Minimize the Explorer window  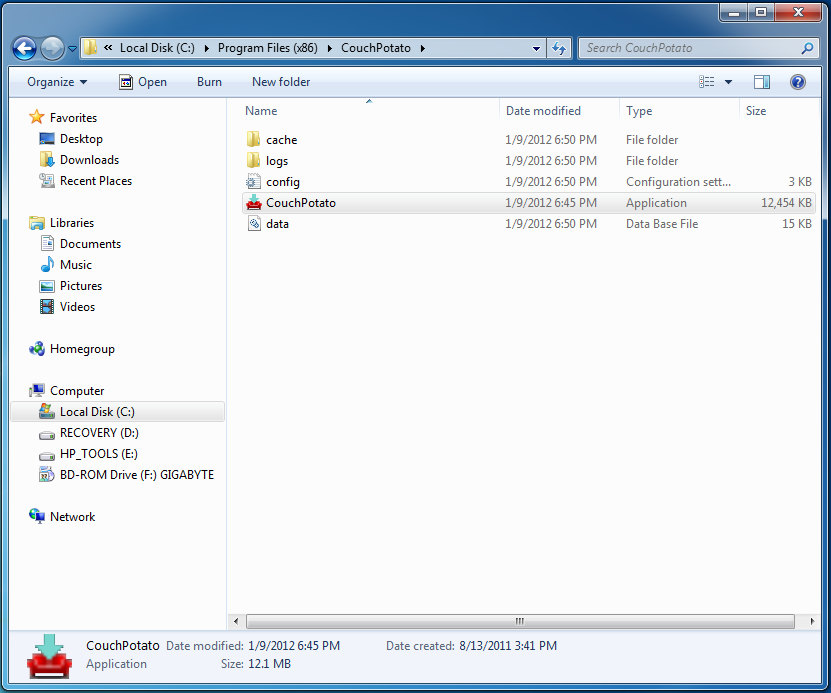point(734,12)
